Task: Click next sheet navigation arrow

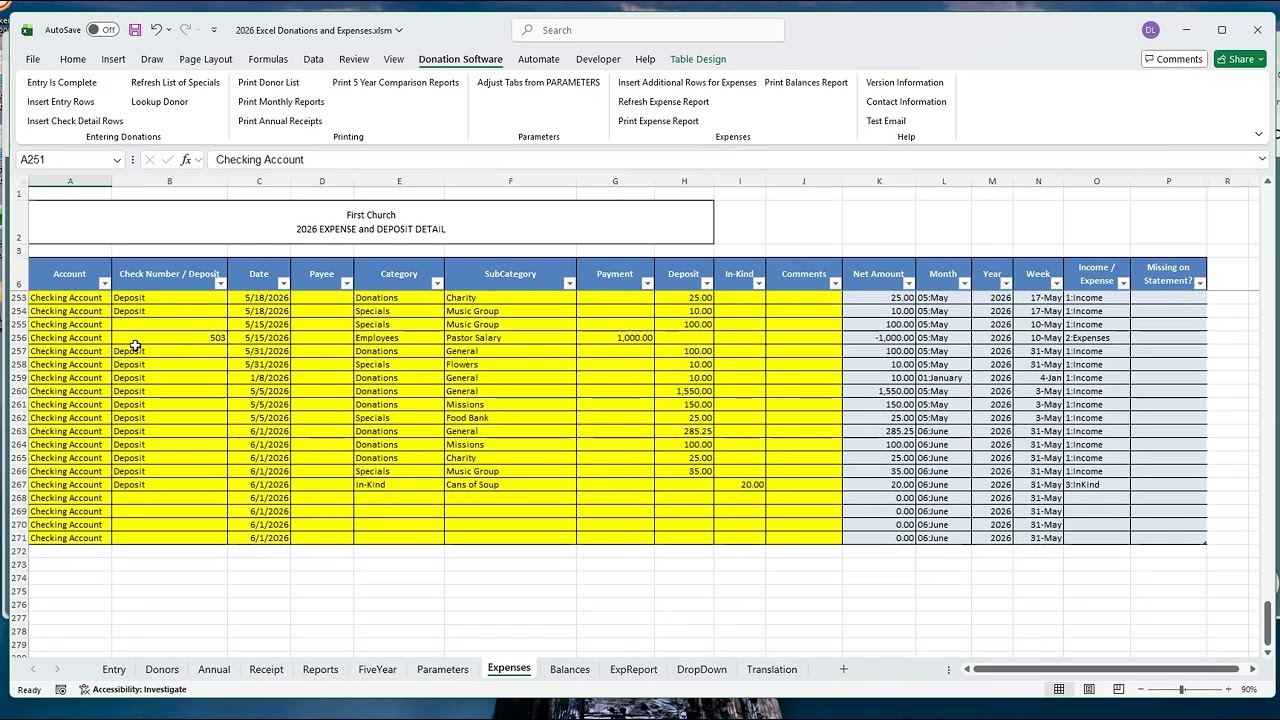Action: point(57,669)
